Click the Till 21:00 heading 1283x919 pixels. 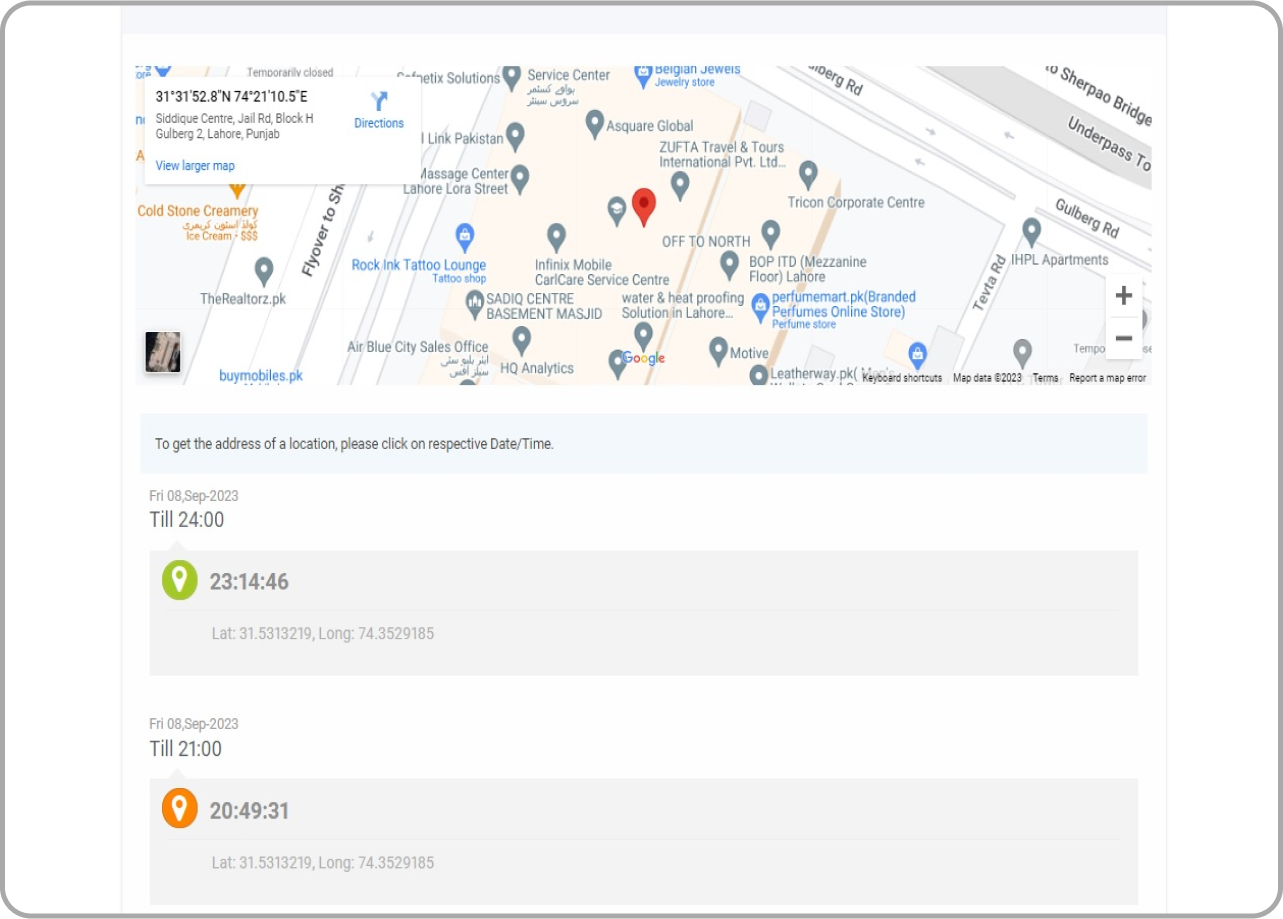pos(186,749)
